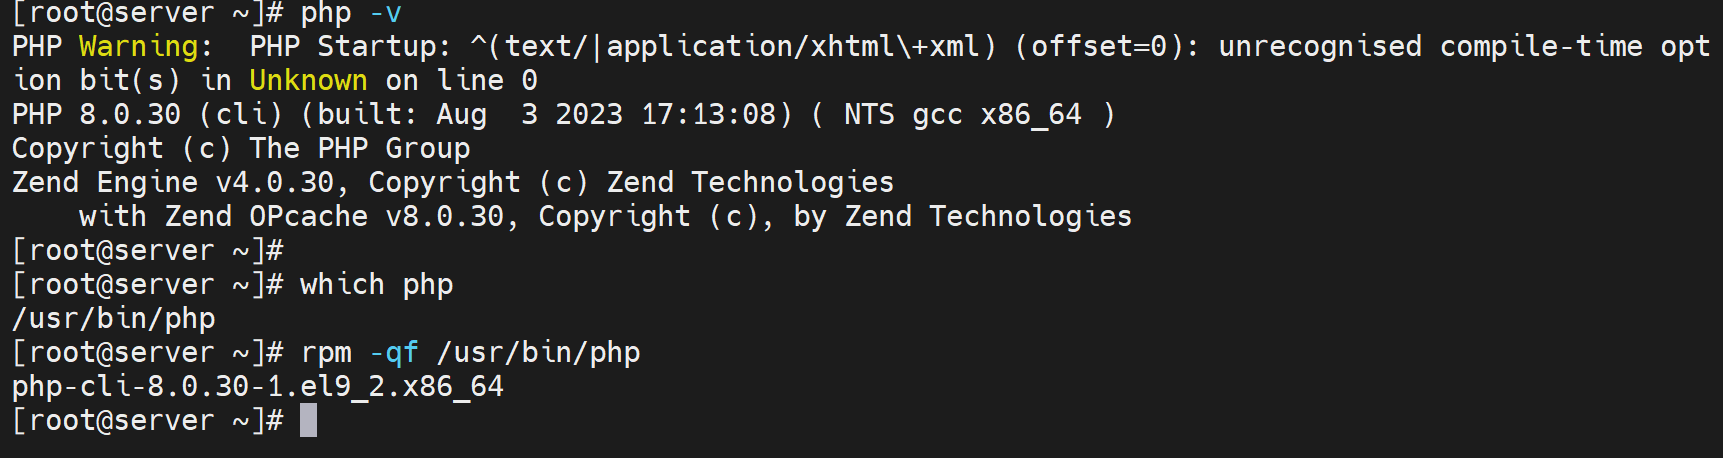Click the "which php" command
The height and width of the screenshot is (458, 1723).
coord(376,284)
